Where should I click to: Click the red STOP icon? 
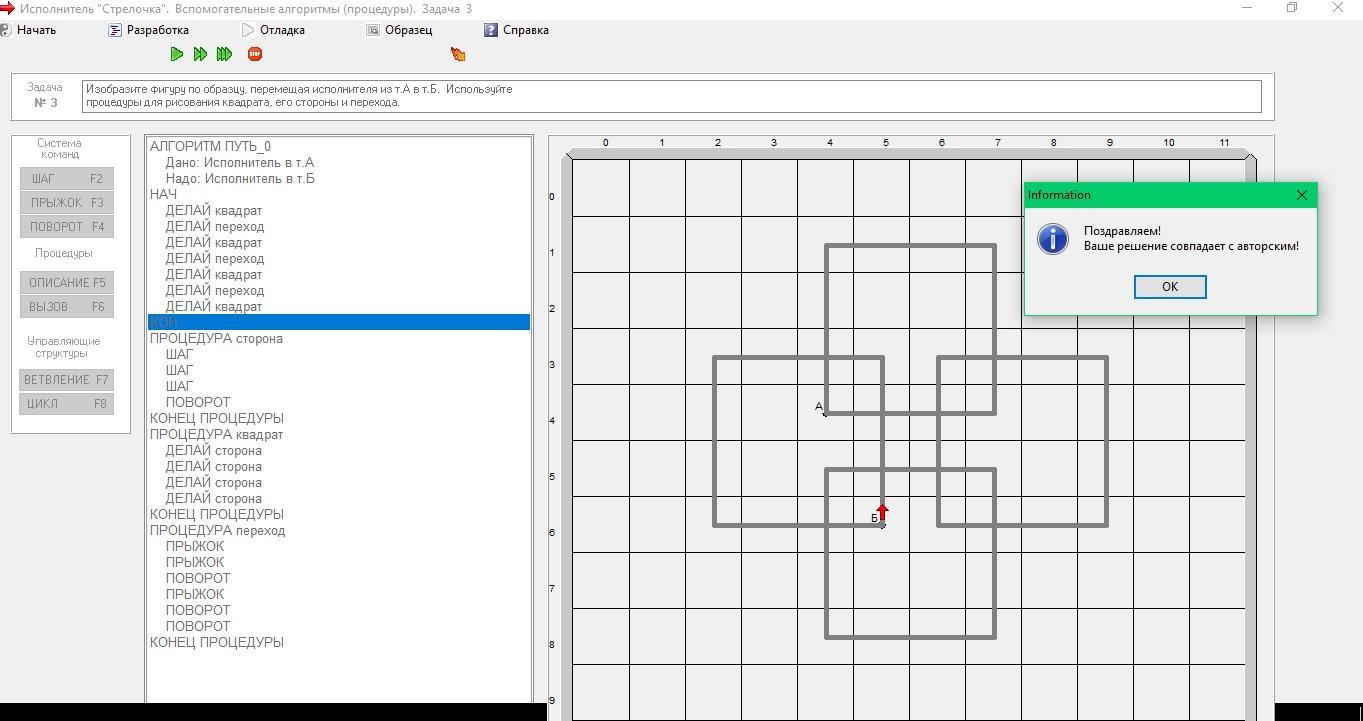(x=255, y=54)
